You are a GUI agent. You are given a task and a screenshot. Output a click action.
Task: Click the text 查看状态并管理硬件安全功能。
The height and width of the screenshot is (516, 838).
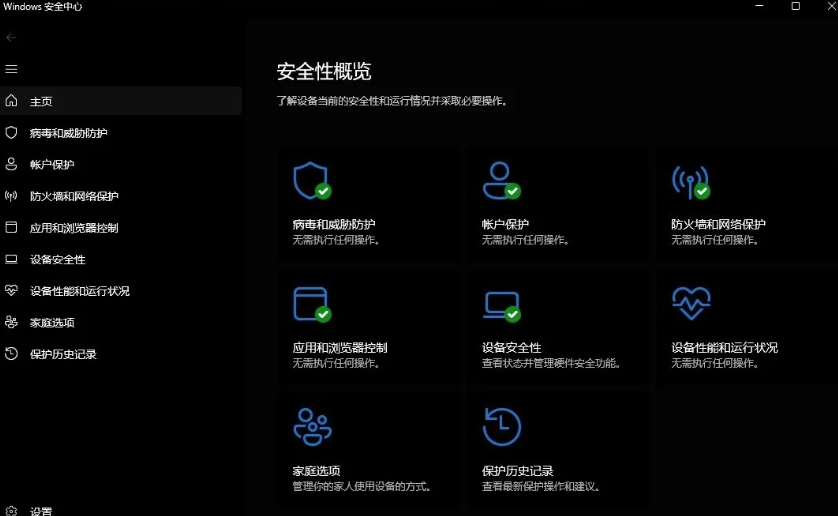(551, 364)
